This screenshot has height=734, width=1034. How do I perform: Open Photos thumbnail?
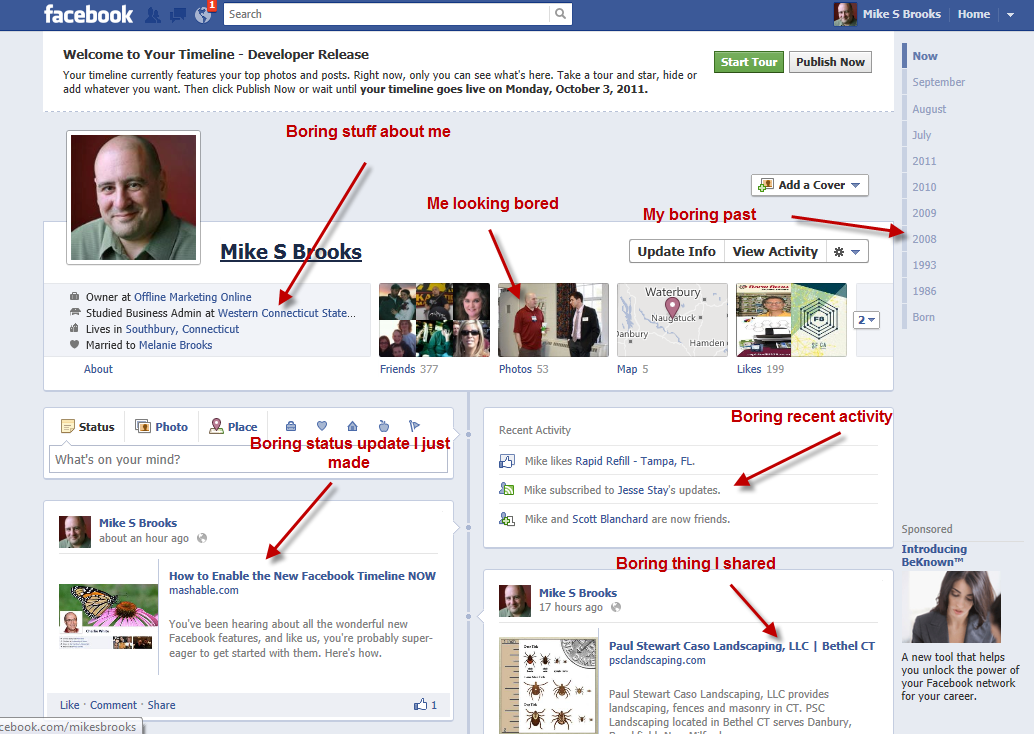(x=553, y=320)
